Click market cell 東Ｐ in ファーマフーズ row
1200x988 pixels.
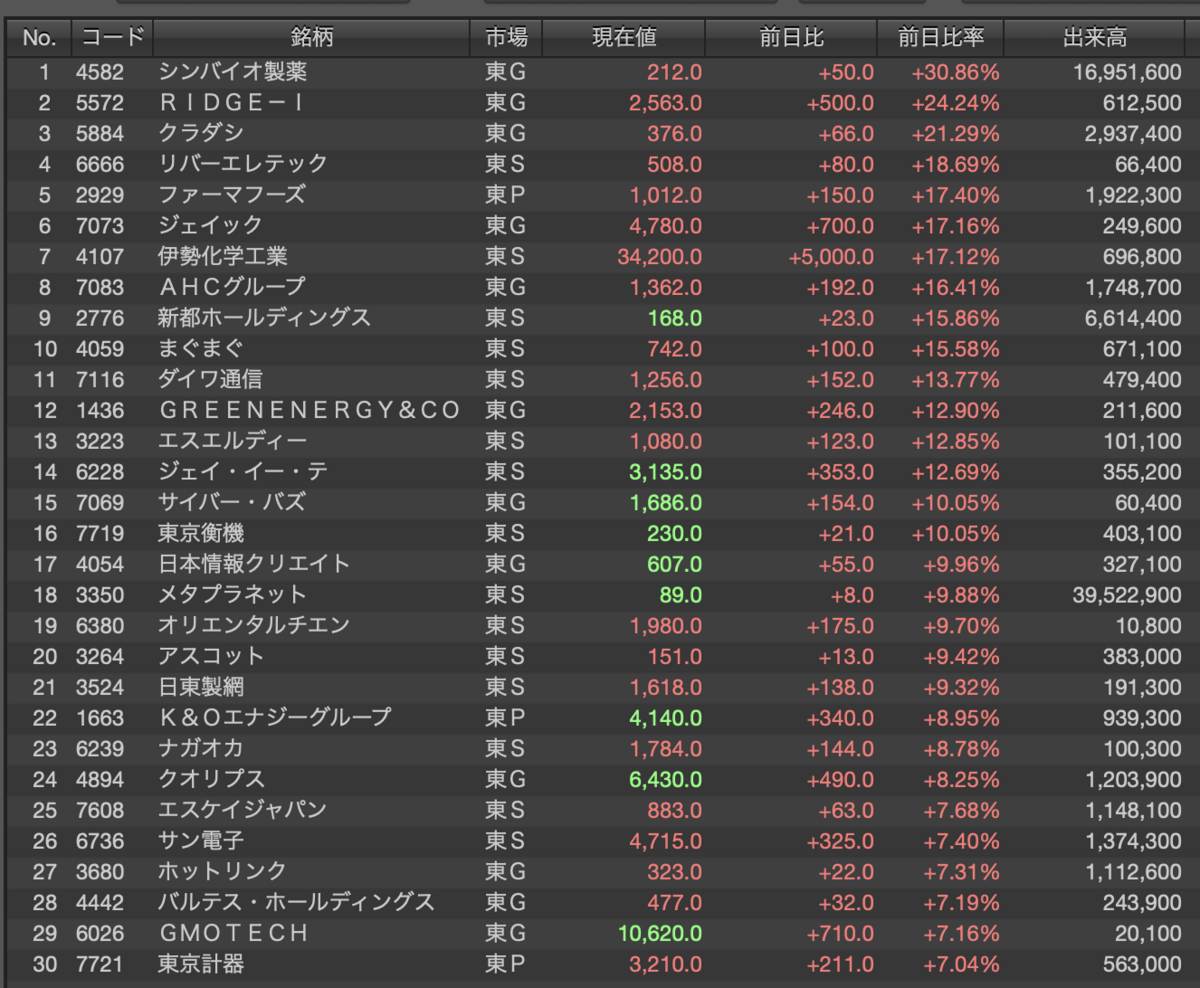coord(505,195)
